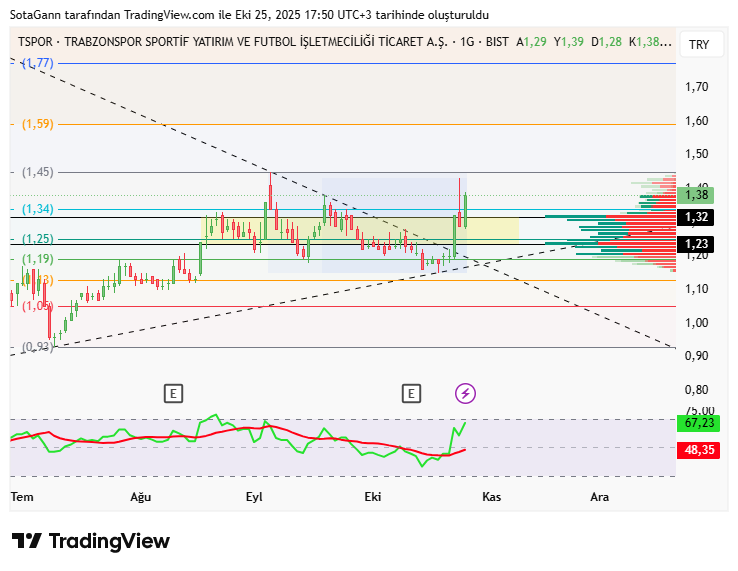
Task: Click the 1,50 price axis label
Action: click(x=696, y=154)
